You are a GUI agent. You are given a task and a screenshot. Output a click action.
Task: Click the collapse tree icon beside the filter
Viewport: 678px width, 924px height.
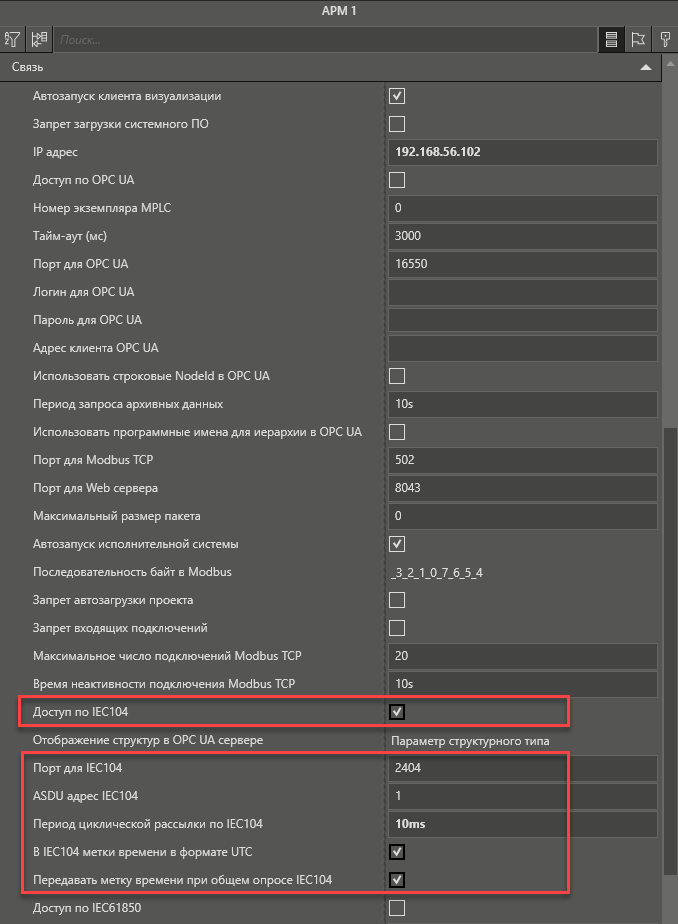point(39,40)
